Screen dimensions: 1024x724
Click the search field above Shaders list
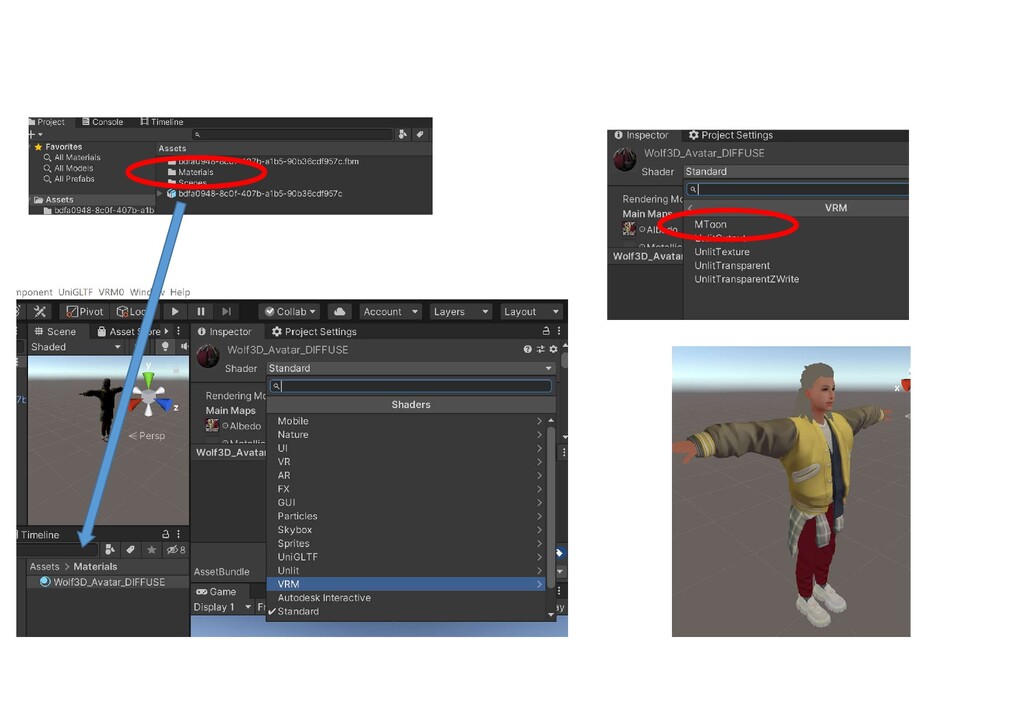click(411, 386)
